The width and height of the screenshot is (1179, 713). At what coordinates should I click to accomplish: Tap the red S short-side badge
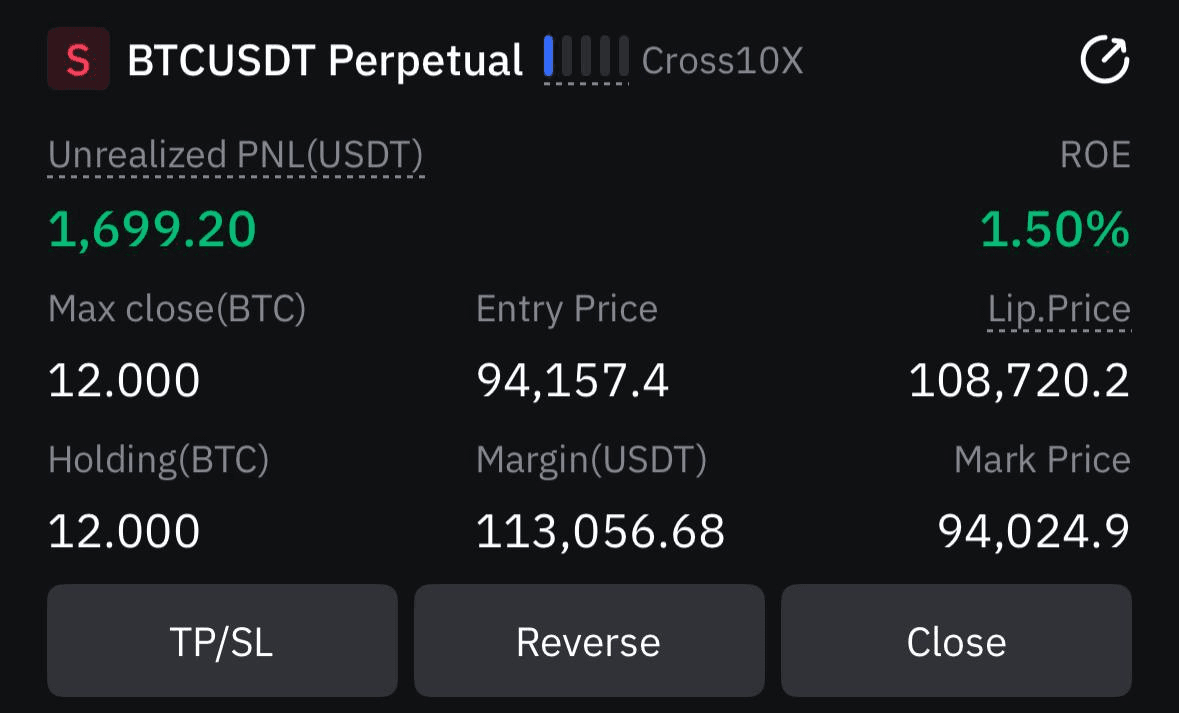point(78,59)
